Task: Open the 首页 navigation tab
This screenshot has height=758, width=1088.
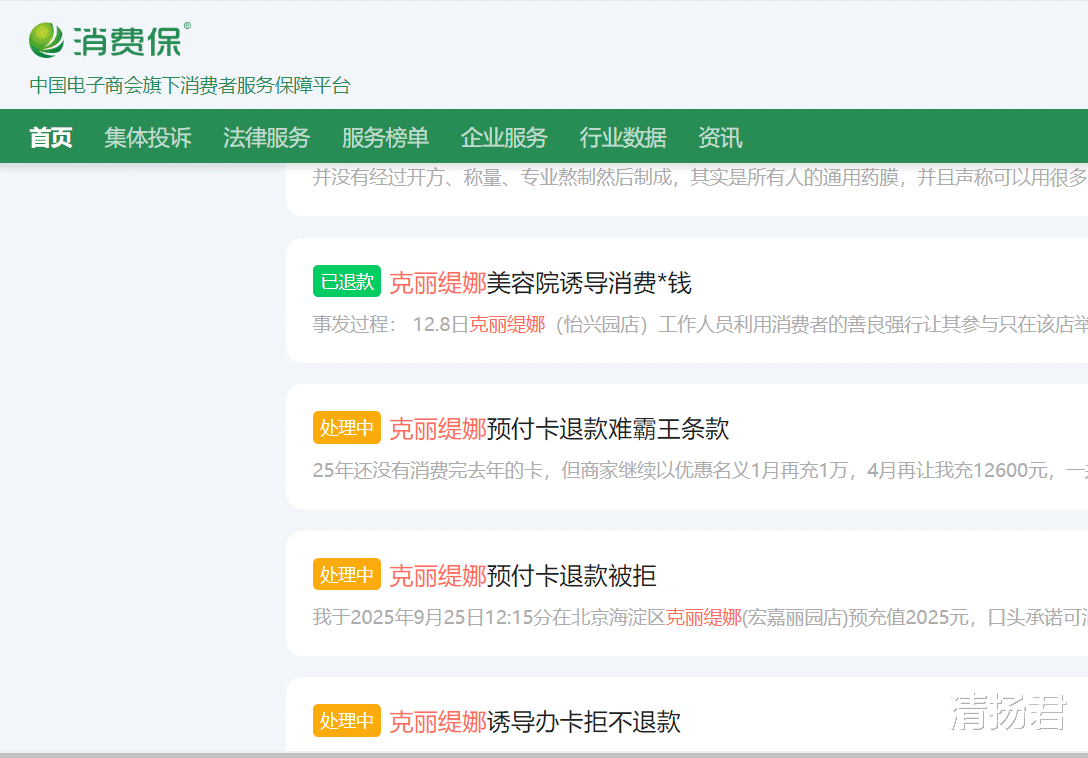Action: click(51, 137)
